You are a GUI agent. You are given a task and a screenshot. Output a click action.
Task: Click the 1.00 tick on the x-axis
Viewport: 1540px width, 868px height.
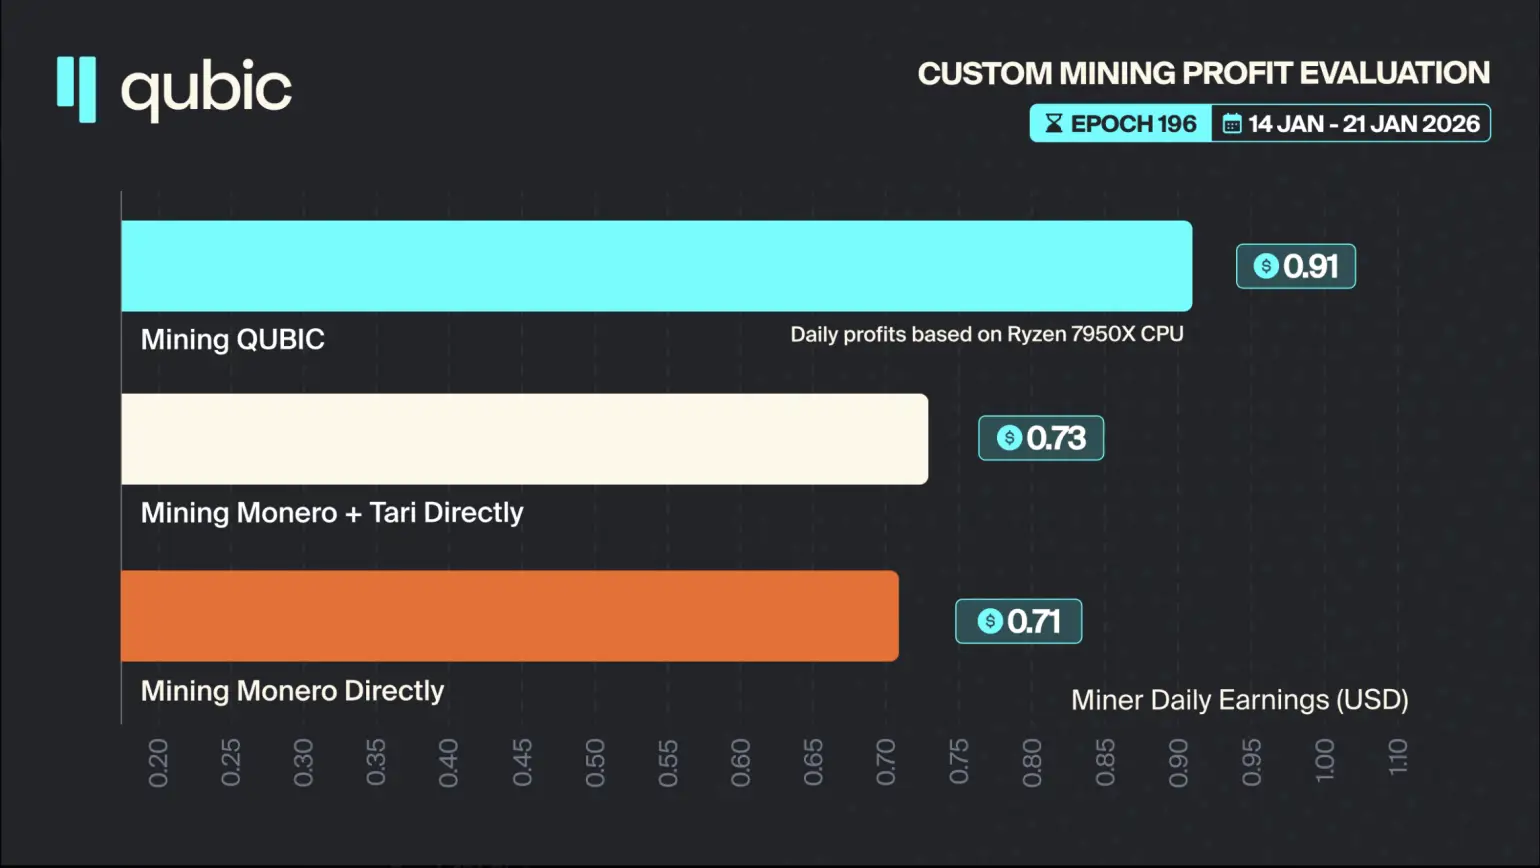(x=1325, y=761)
